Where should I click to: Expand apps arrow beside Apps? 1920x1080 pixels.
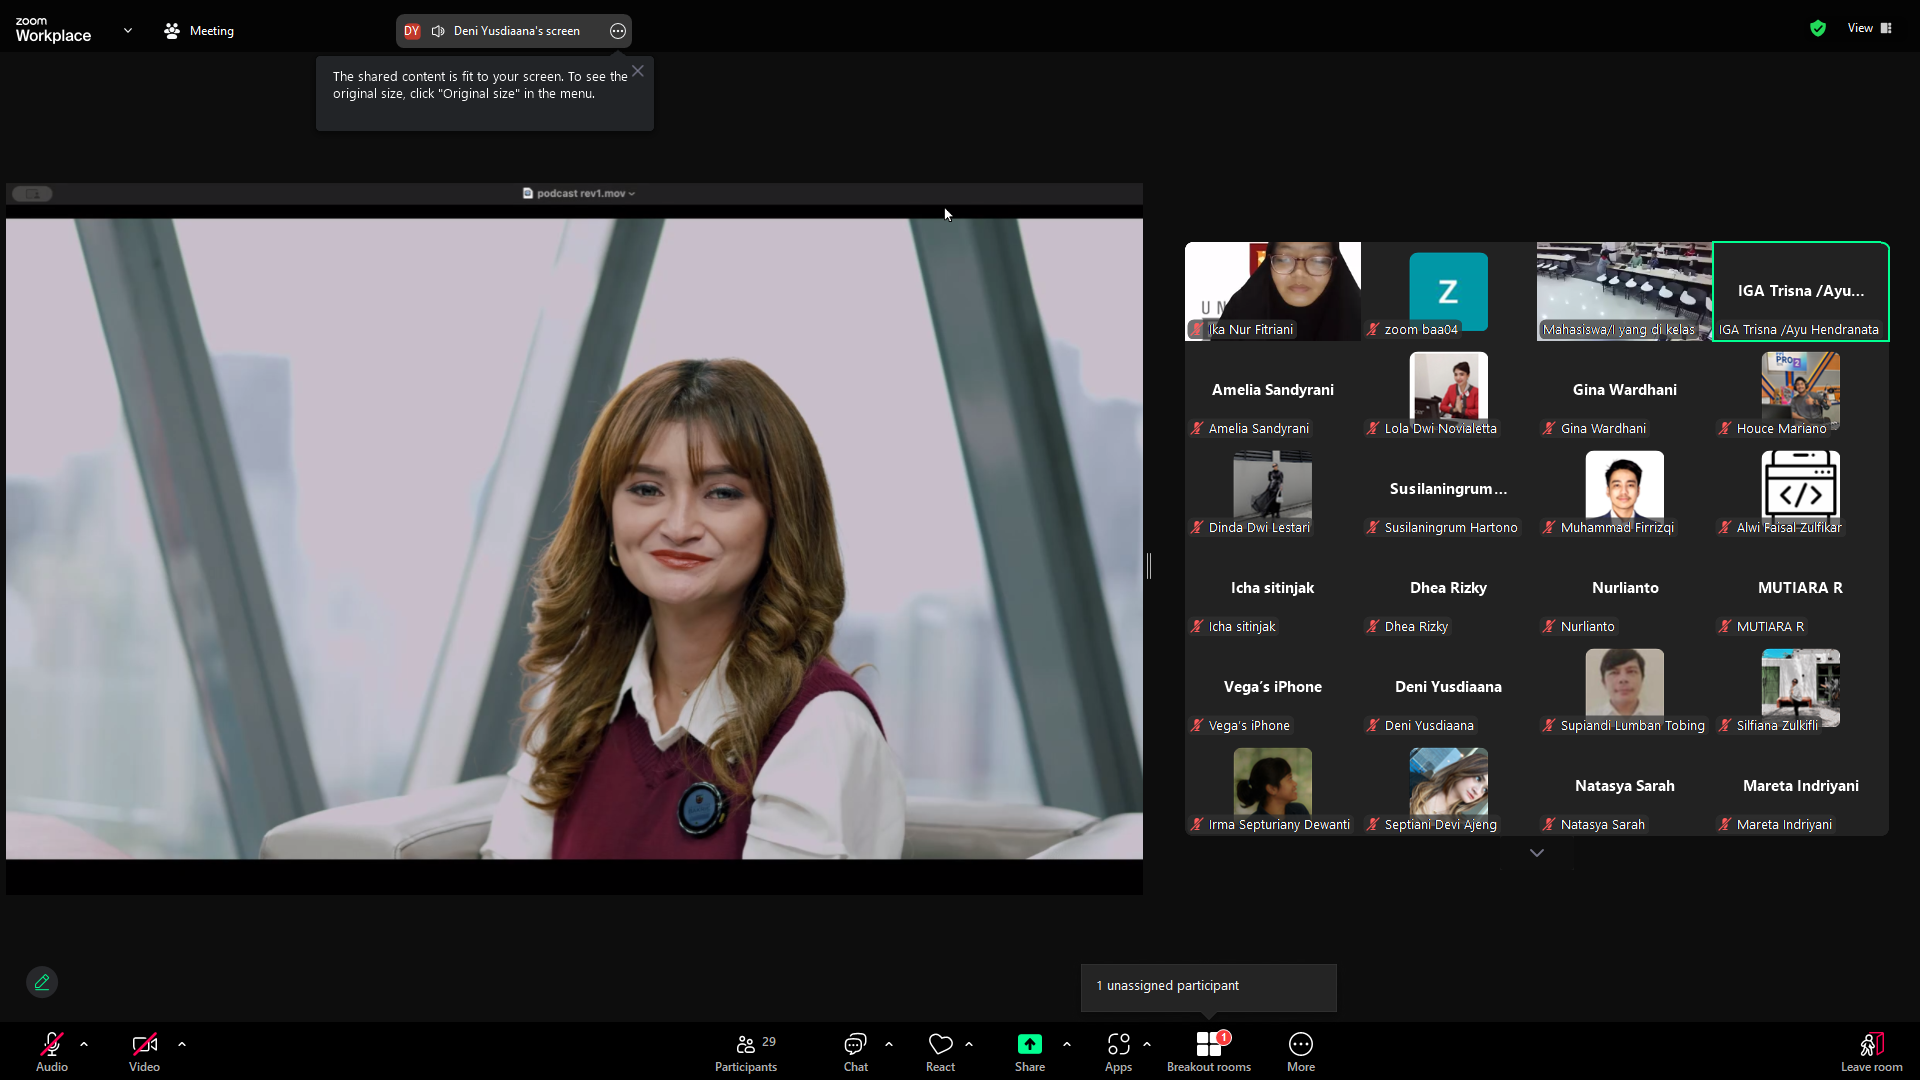pyautogui.click(x=1147, y=1044)
